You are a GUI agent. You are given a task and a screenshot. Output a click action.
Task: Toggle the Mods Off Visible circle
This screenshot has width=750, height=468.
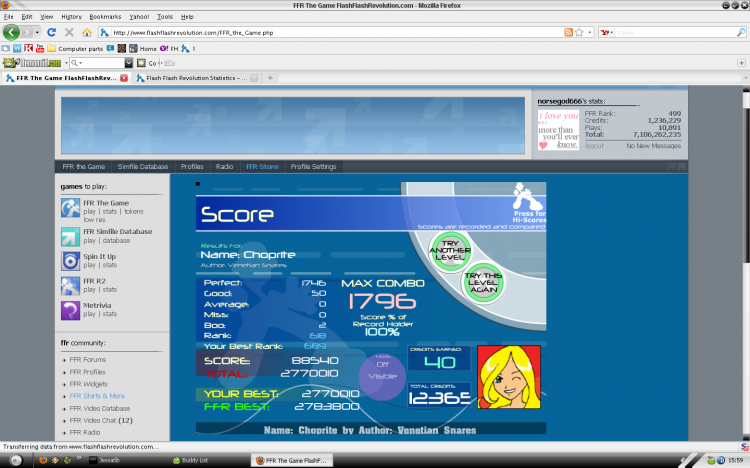click(x=382, y=376)
